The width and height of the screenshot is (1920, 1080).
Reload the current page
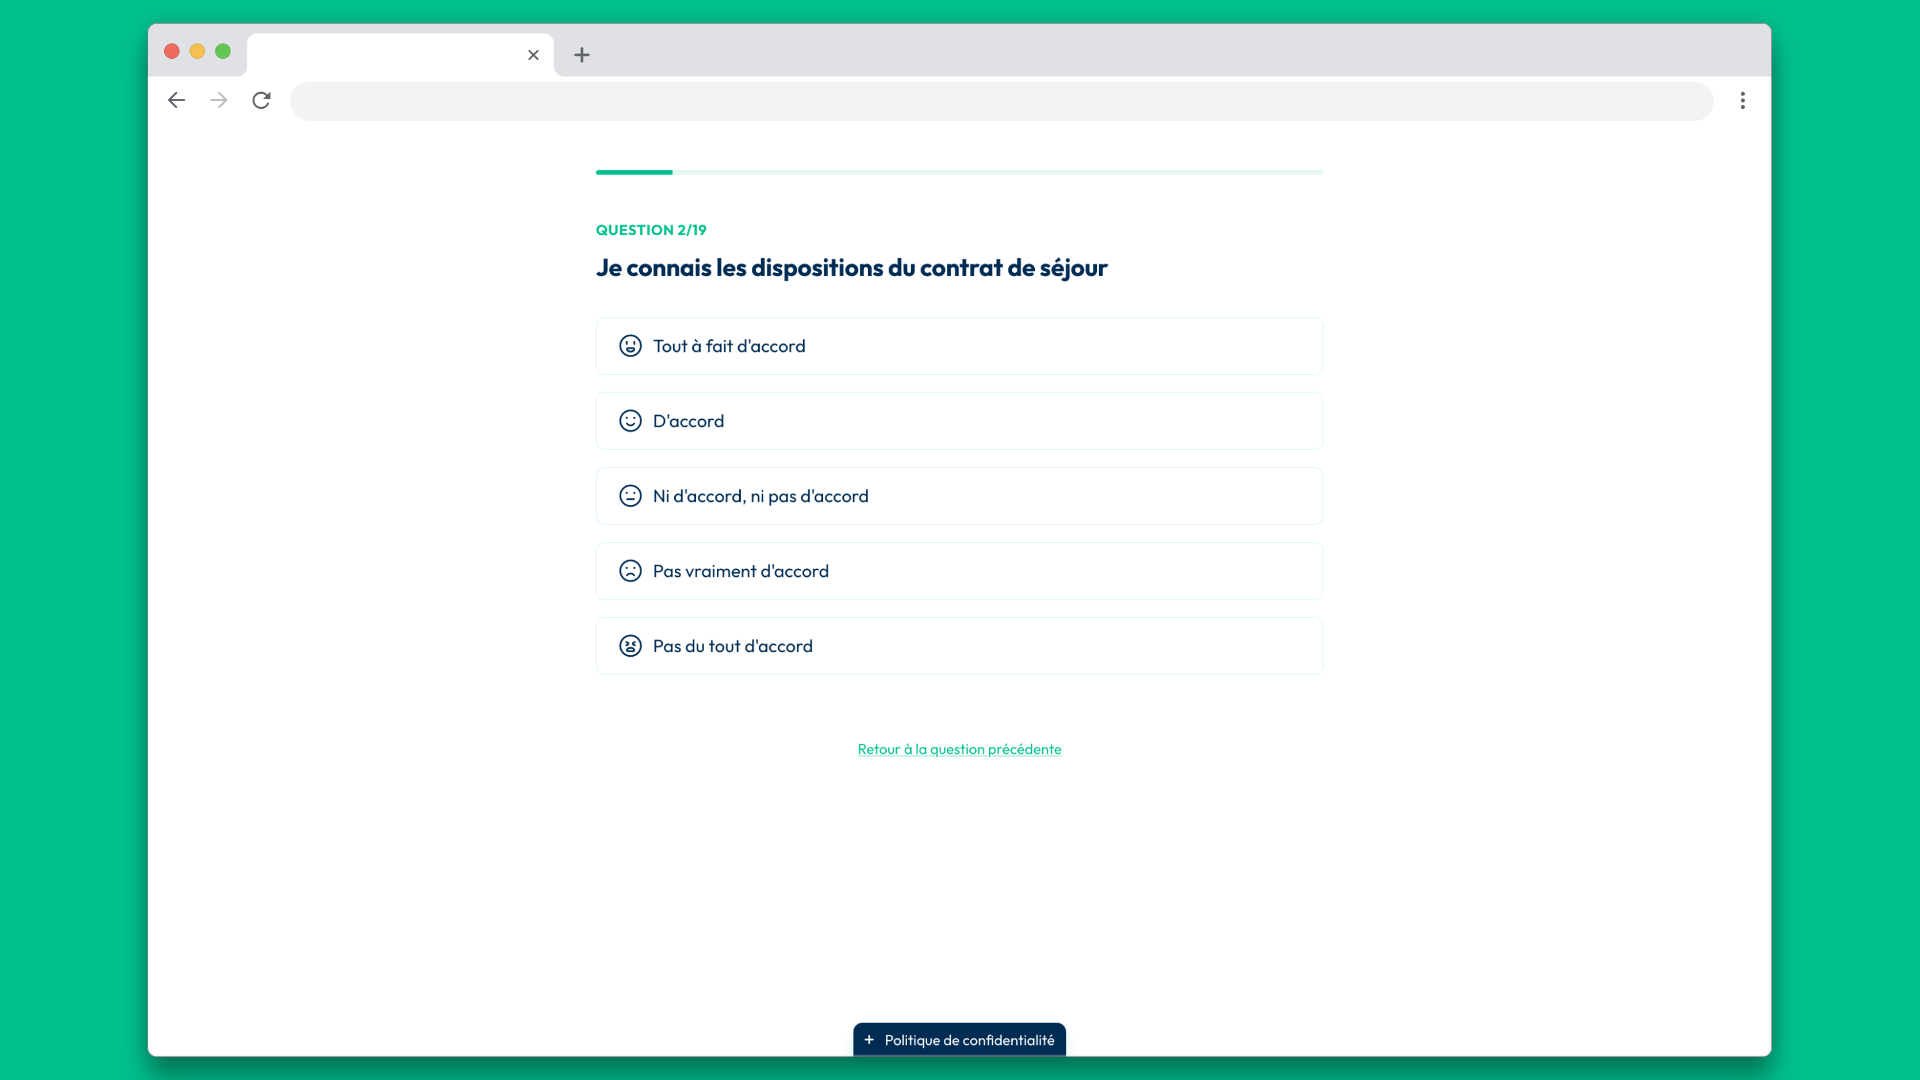tap(261, 100)
